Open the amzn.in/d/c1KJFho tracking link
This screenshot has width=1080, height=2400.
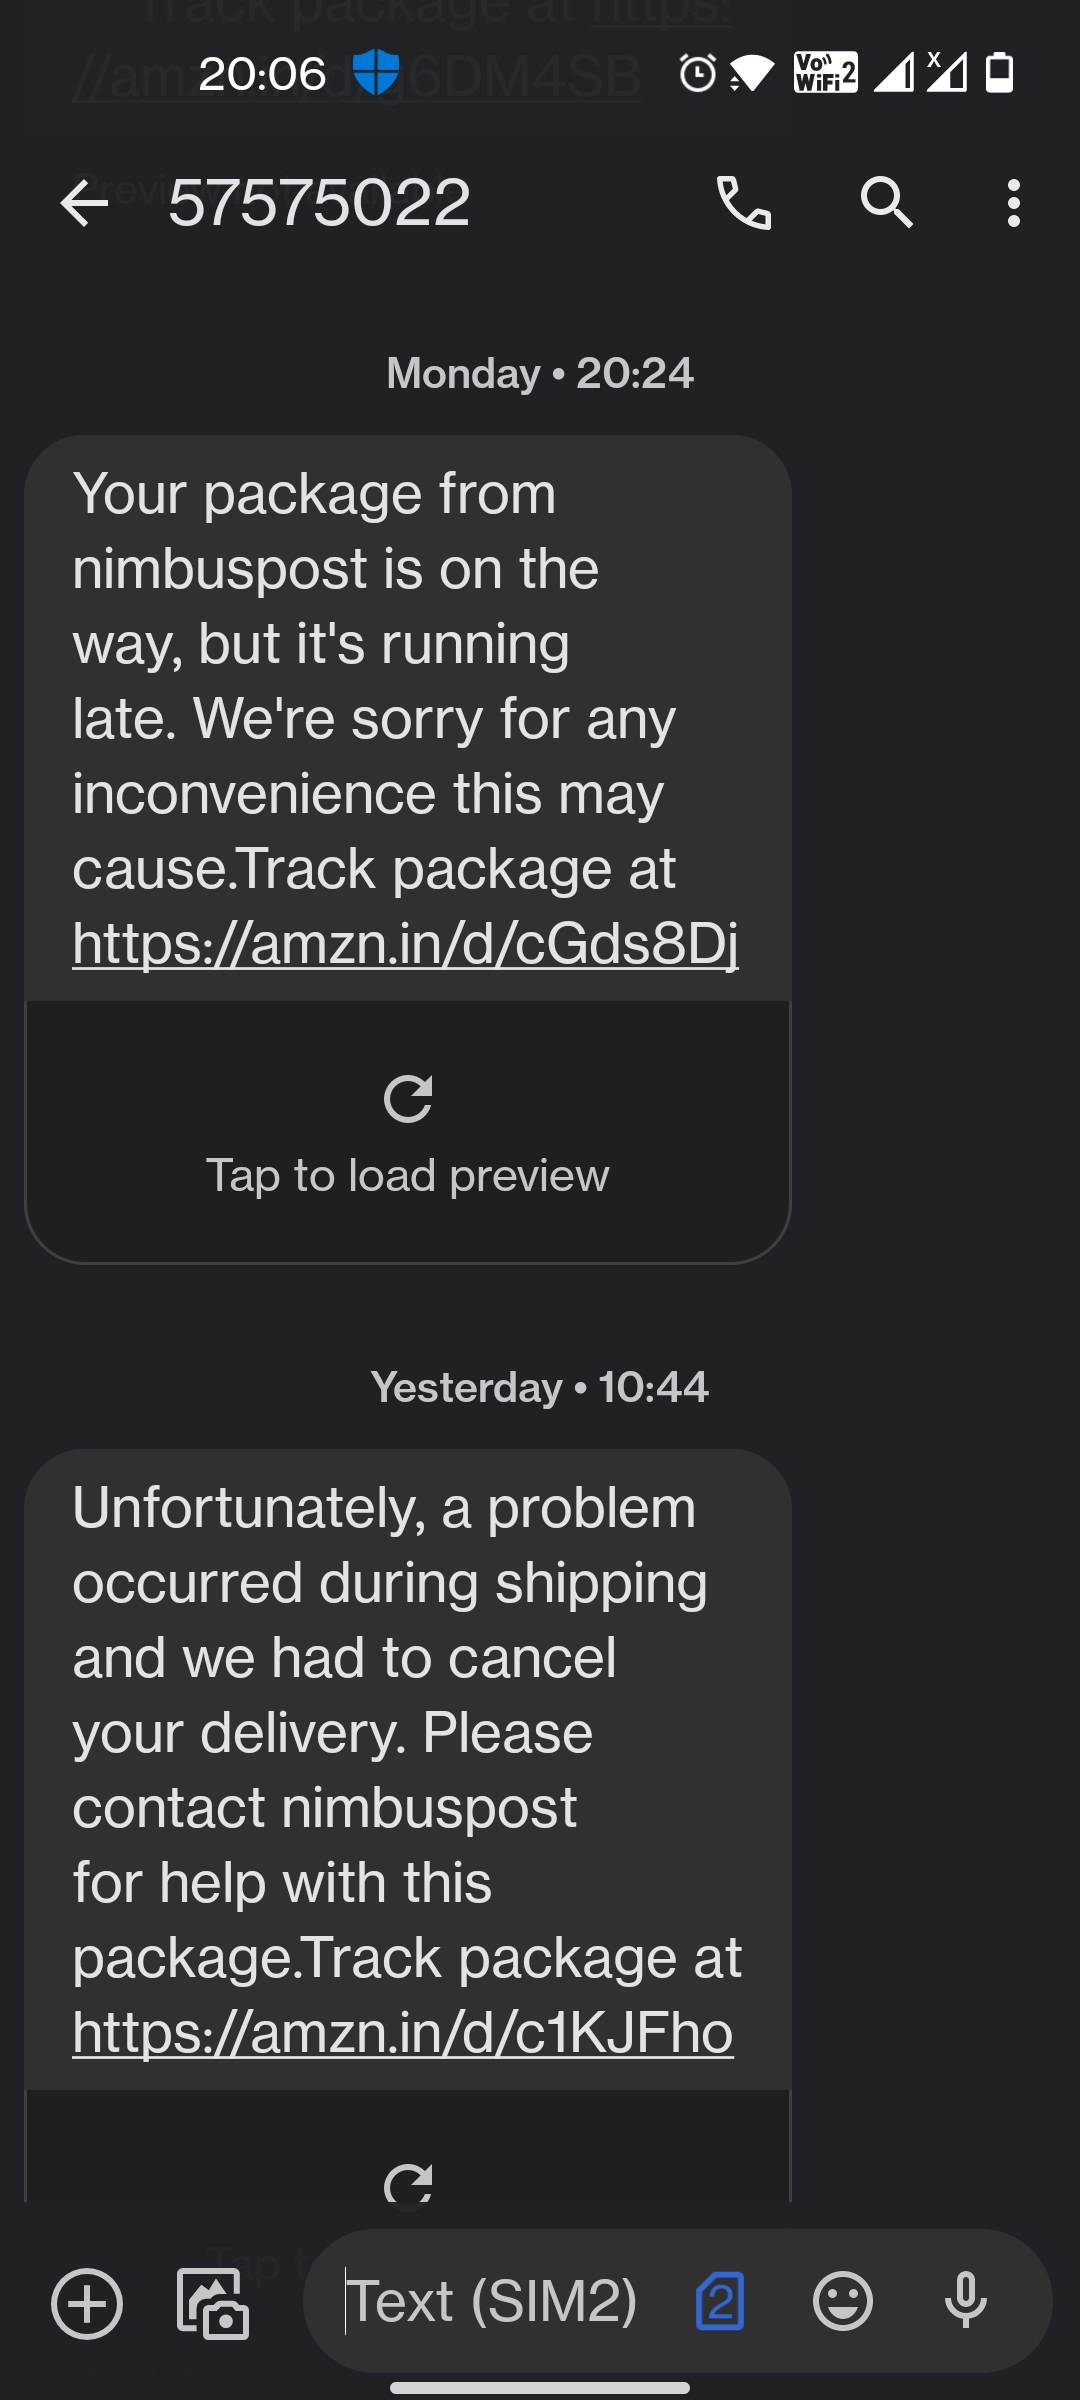(x=403, y=2032)
